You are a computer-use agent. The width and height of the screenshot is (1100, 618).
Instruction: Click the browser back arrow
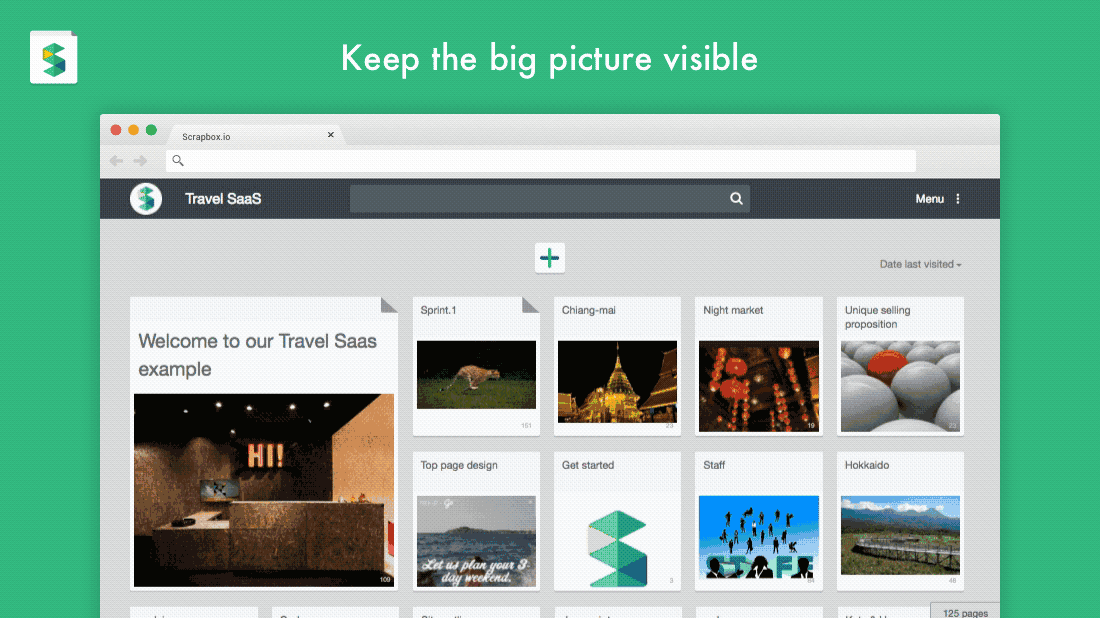point(116,160)
